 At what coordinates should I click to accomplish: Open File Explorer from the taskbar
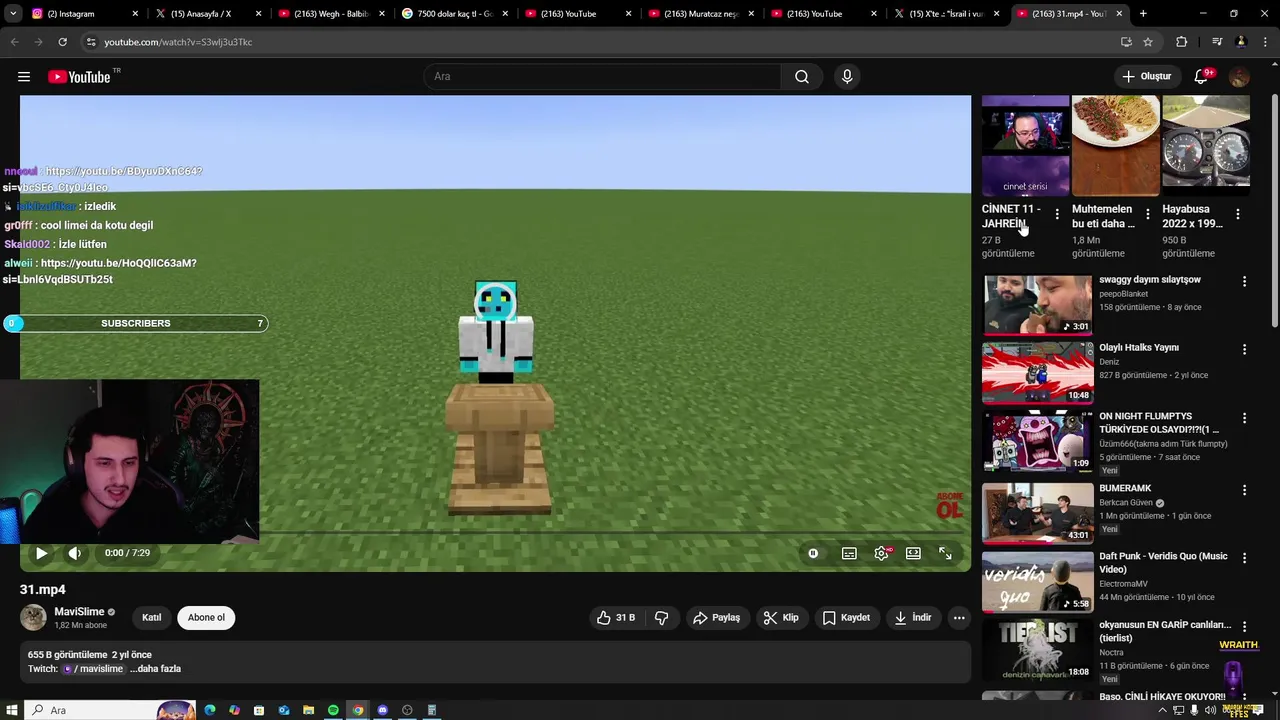tap(308, 710)
